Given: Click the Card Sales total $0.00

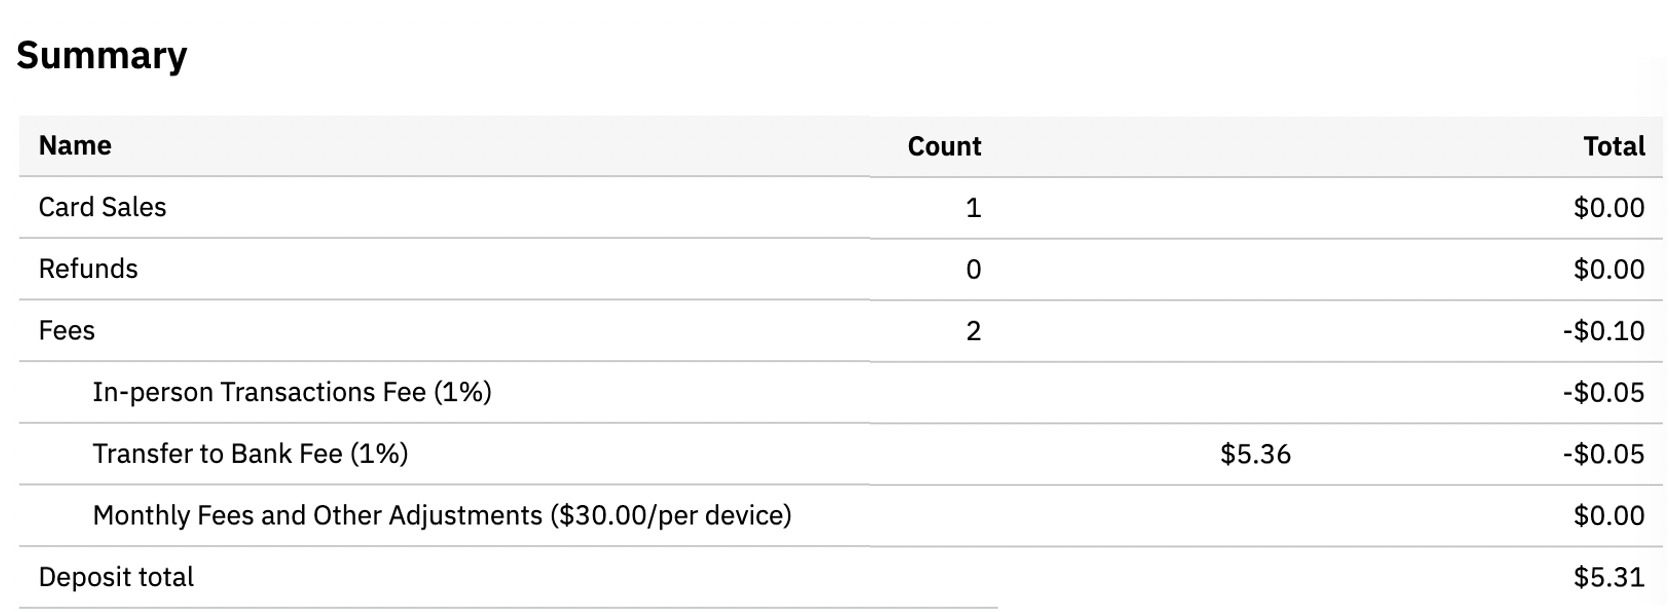Looking at the screenshot, I should point(1609,208).
